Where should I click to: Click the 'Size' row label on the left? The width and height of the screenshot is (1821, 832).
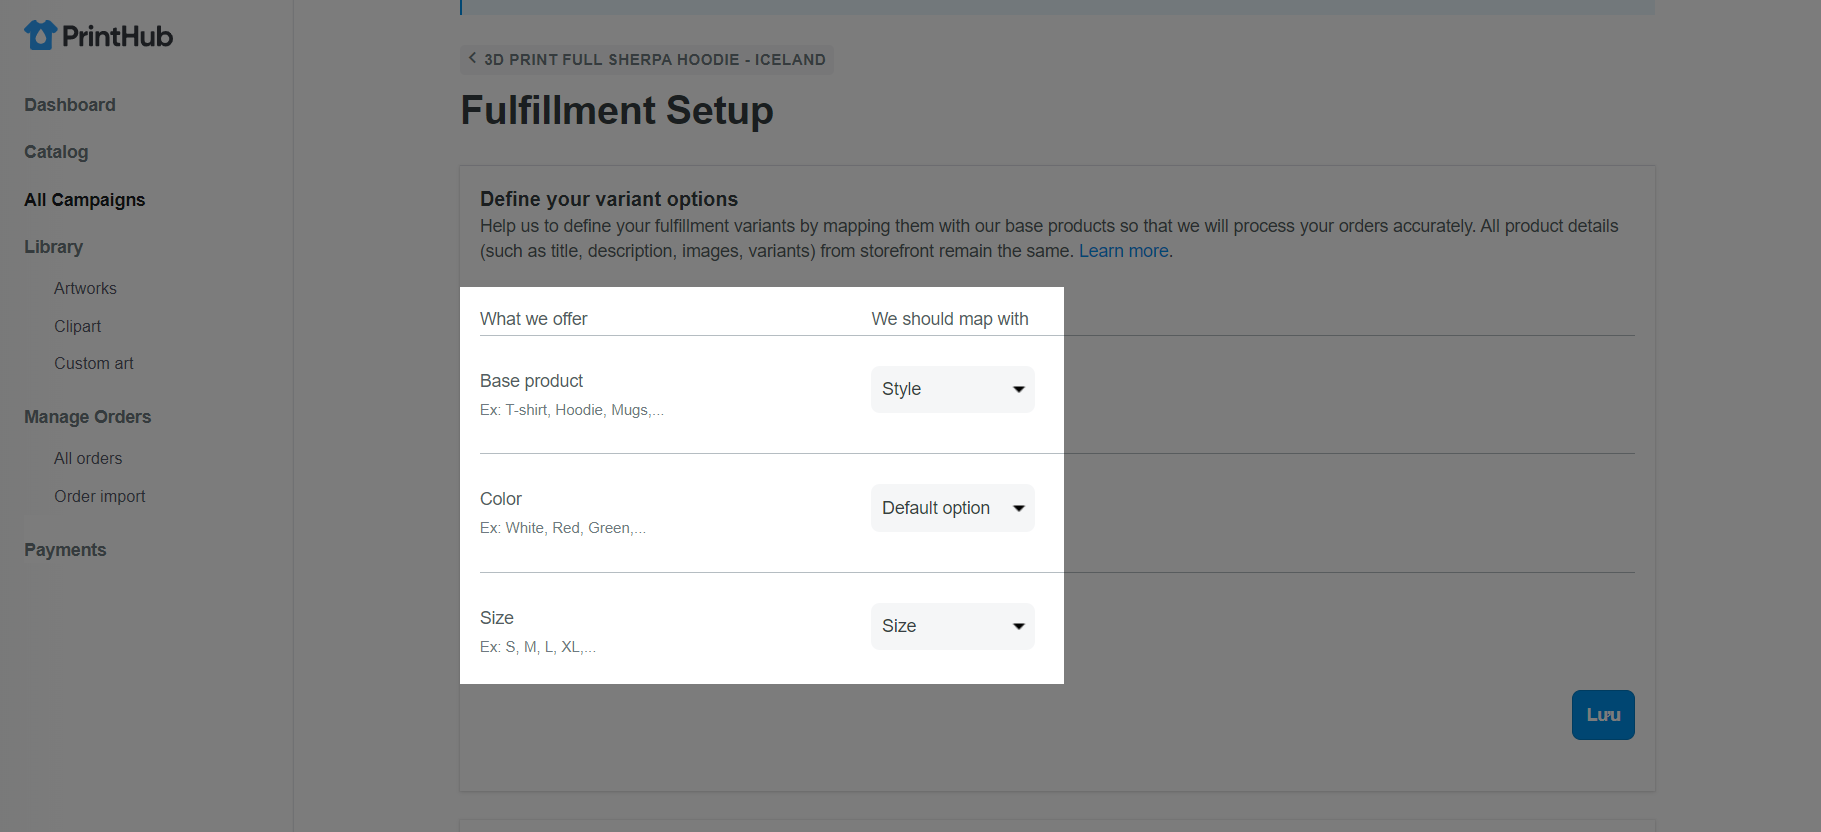(x=497, y=618)
